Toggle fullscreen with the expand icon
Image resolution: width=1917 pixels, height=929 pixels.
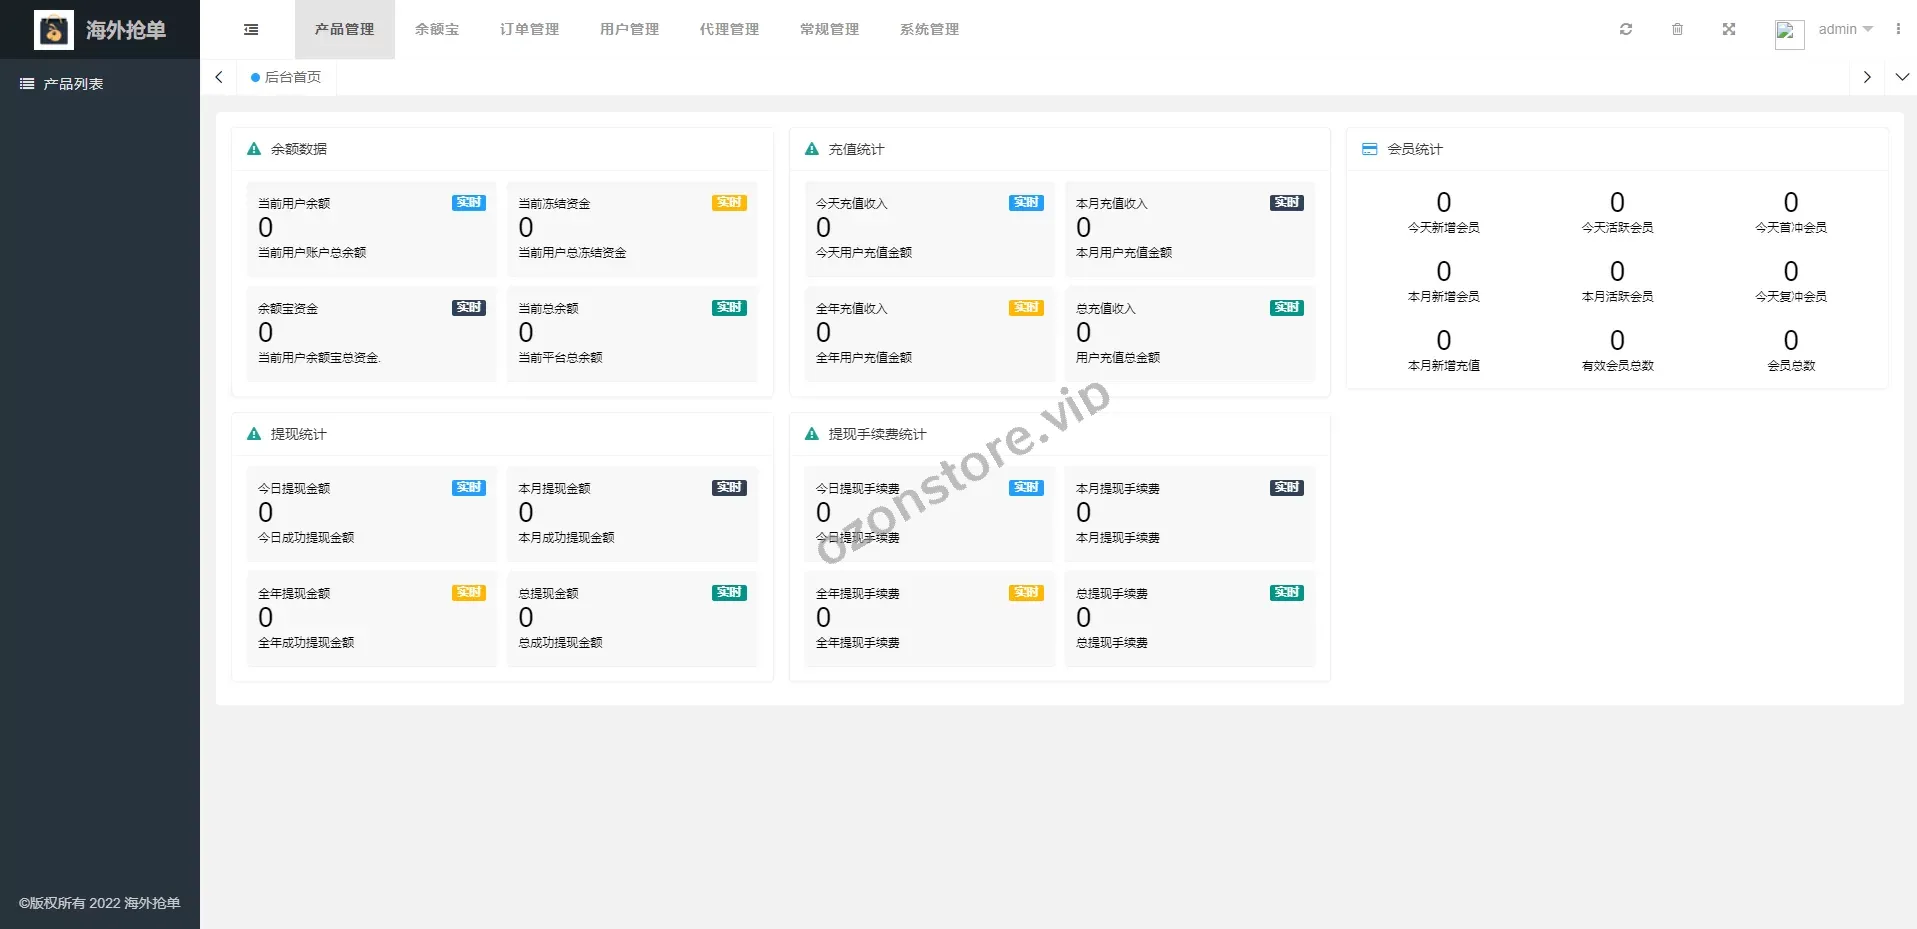point(1729,29)
